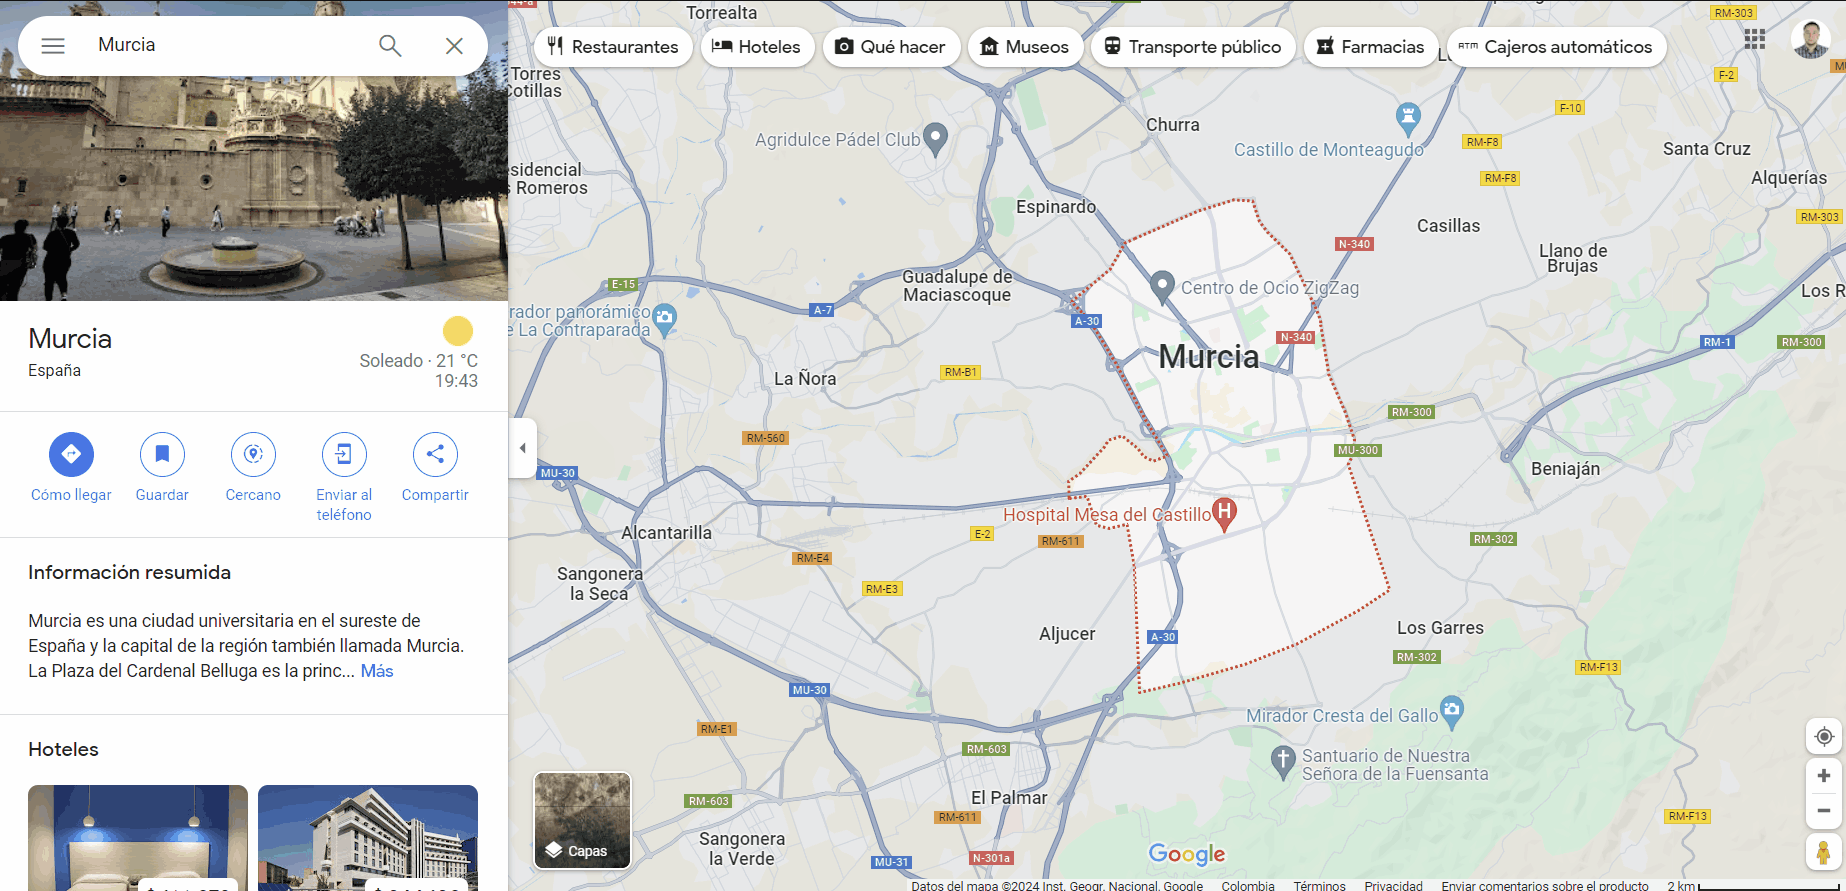Zoom out of the map
1846x891 pixels.
1824,811
